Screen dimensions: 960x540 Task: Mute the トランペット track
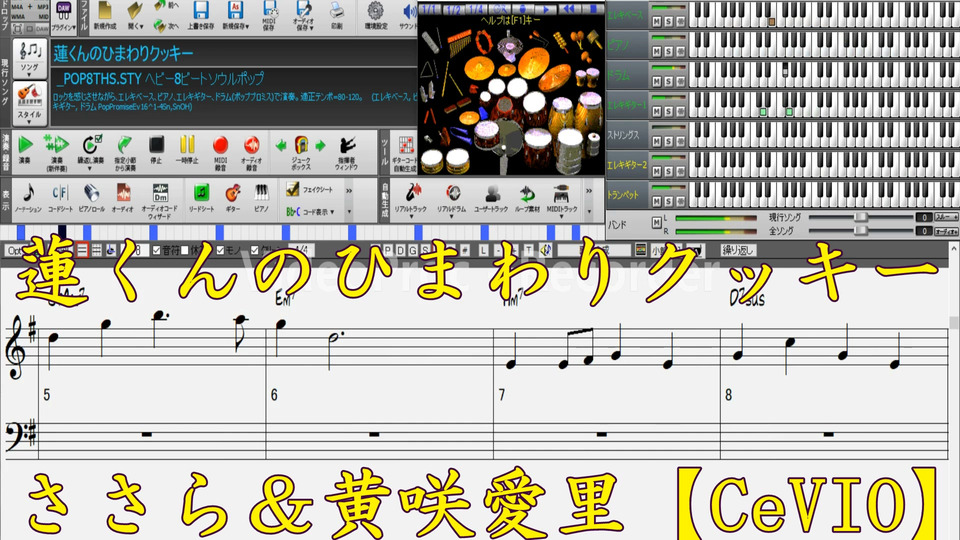[x=656, y=201]
